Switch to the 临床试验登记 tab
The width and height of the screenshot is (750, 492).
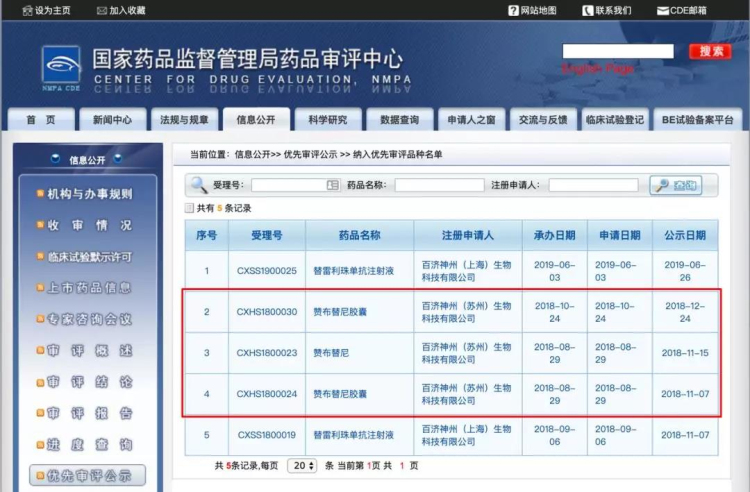tap(614, 120)
